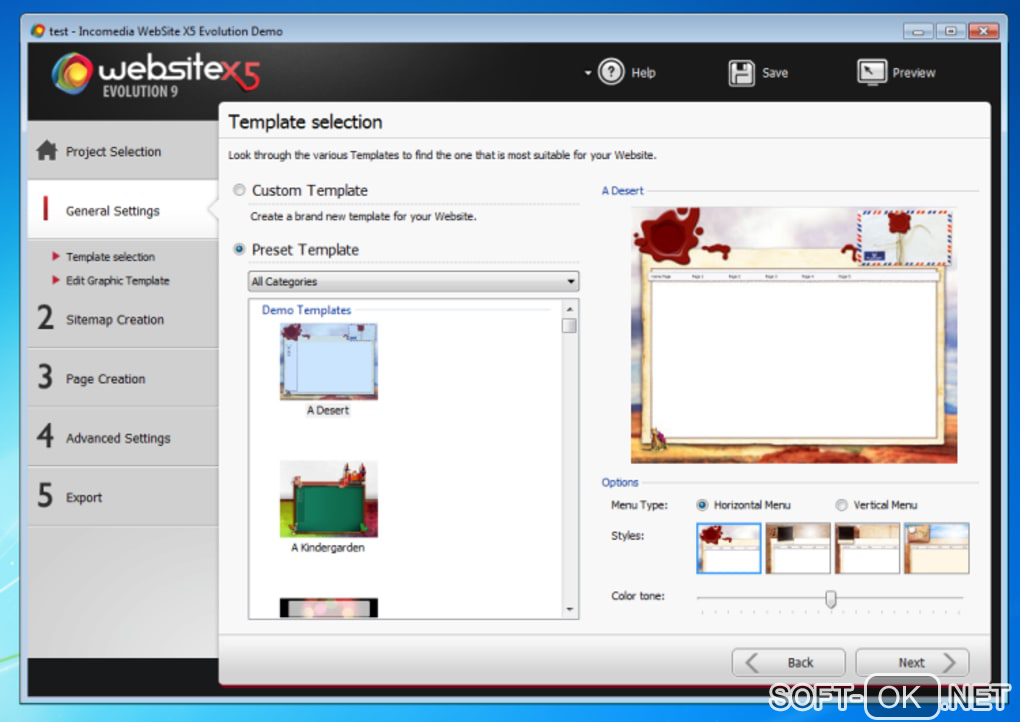Click the A Kindergarden caption text
Viewport: 1020px width, 722px height.
[328, 547]
